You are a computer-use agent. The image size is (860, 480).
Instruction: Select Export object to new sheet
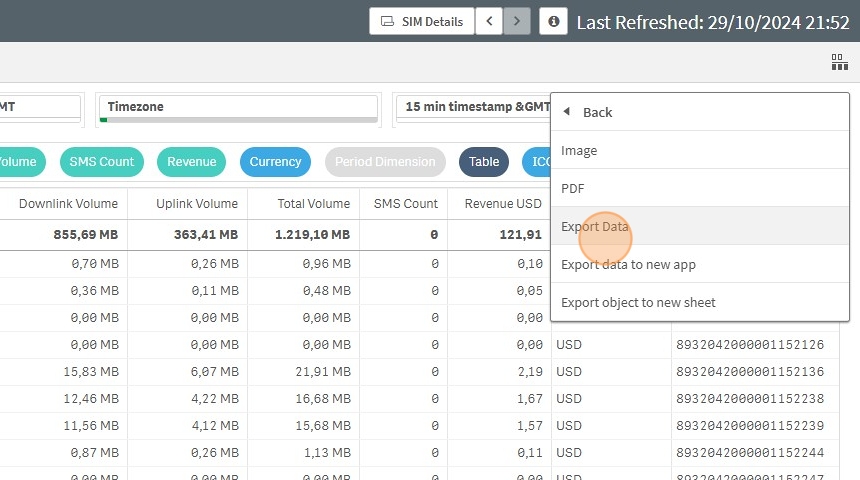coord(700,302)
